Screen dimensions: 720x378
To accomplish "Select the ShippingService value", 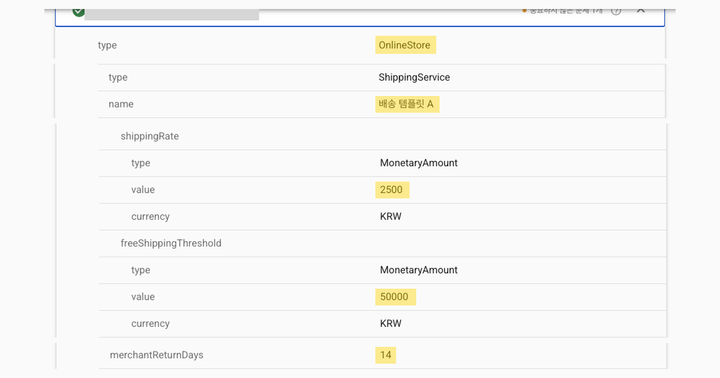I will [x=414, y=77].
